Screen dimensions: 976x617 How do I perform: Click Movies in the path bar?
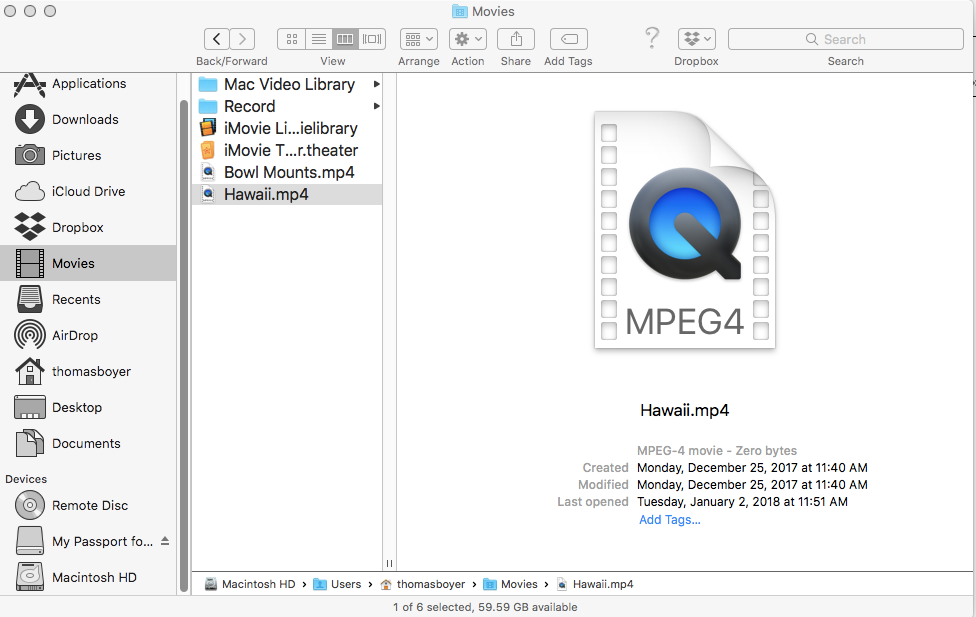click(510, 584)
